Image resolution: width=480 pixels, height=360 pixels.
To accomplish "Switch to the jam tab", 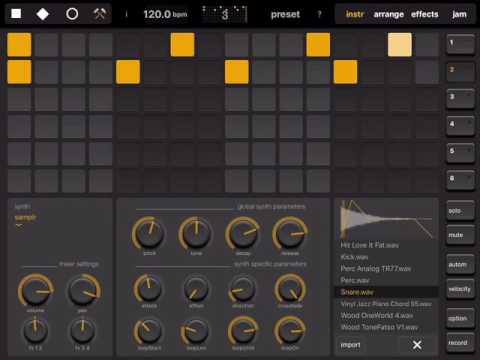I will tap(459, 14).
